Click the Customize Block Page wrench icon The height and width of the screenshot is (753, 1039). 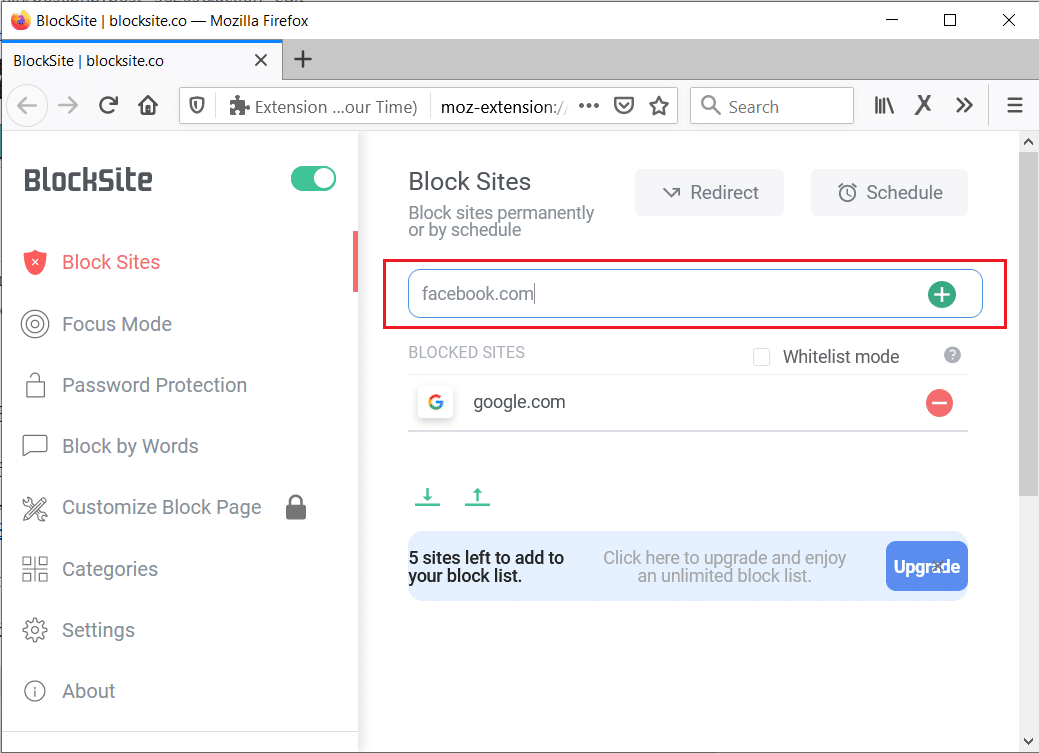click(35, 508)
